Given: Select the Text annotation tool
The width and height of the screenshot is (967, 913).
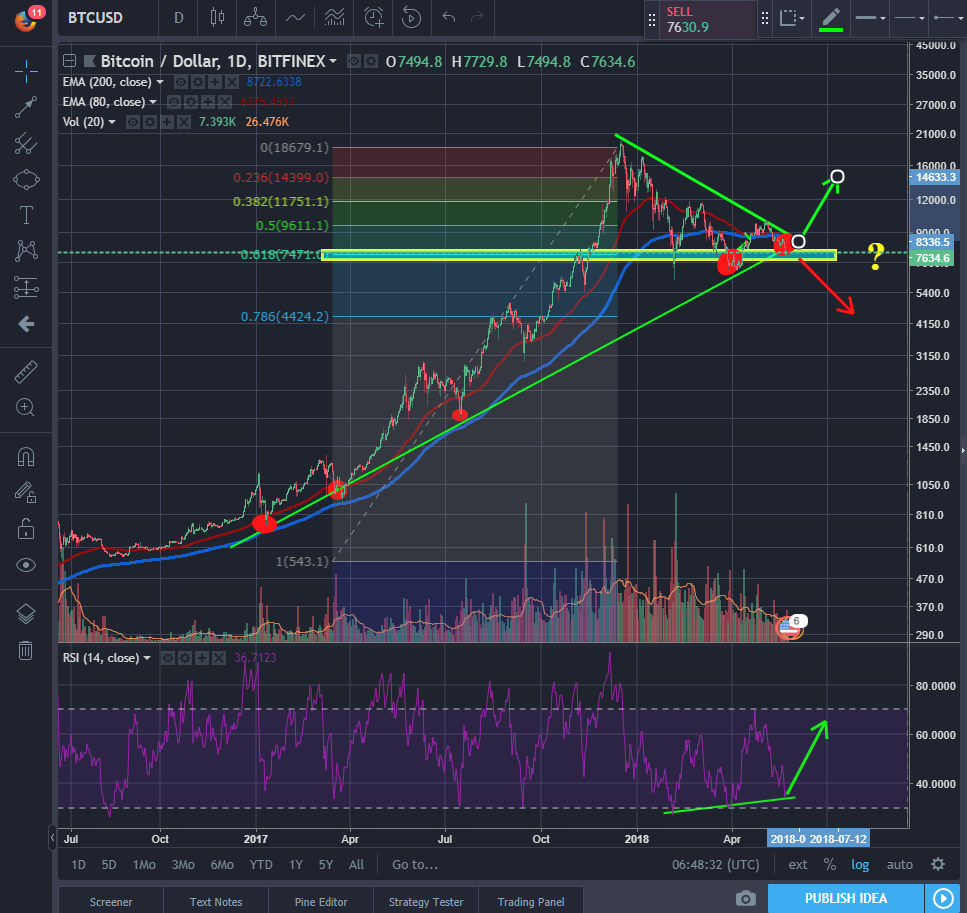Looking at the screenshot, I should (26, 215).
